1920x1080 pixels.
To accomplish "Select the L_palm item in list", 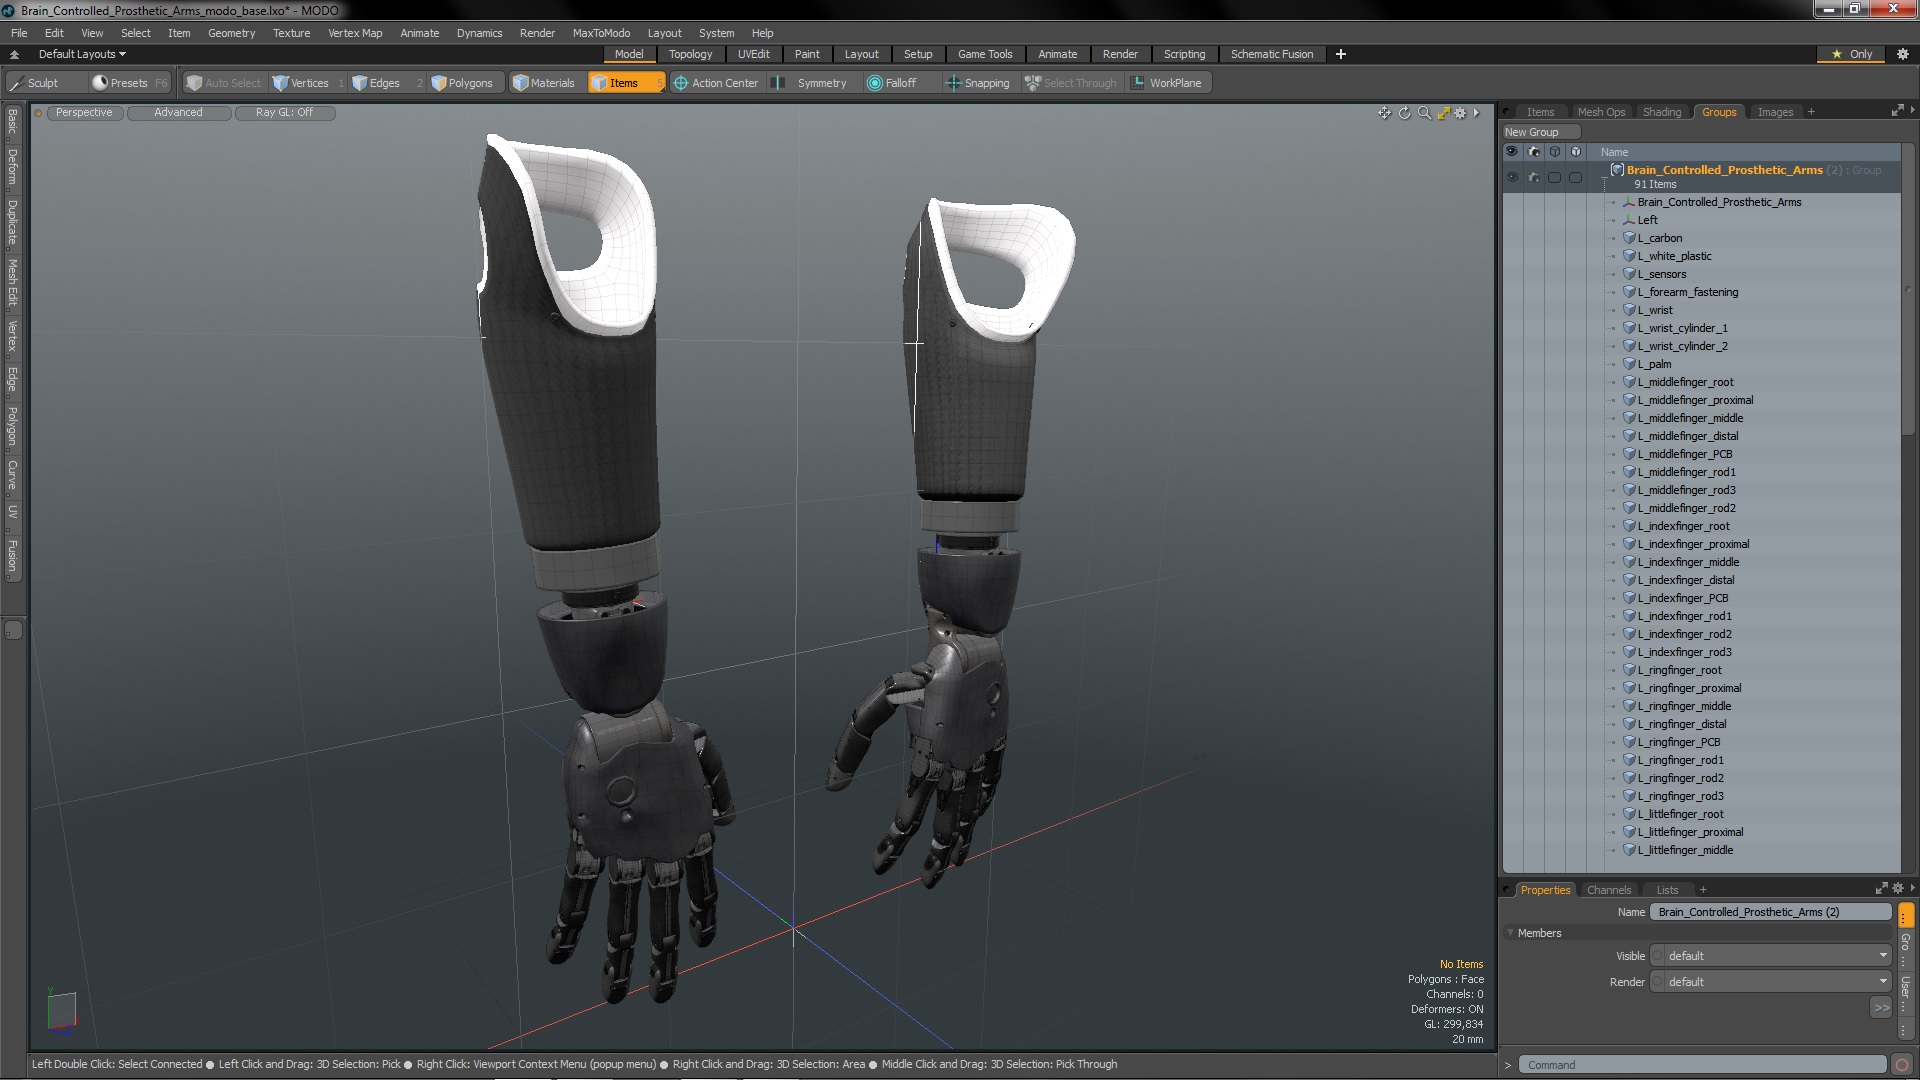I will [1654, 364].
